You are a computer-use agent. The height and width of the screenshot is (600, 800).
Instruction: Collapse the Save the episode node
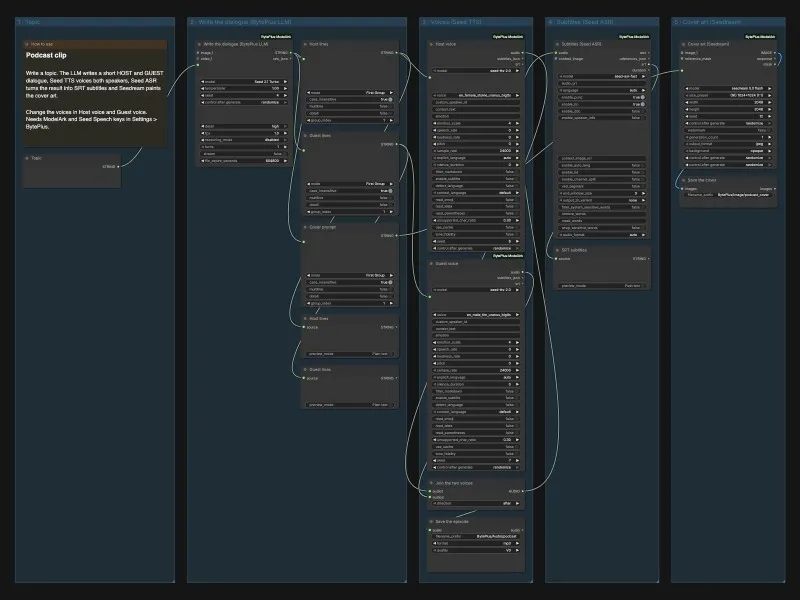432,522
